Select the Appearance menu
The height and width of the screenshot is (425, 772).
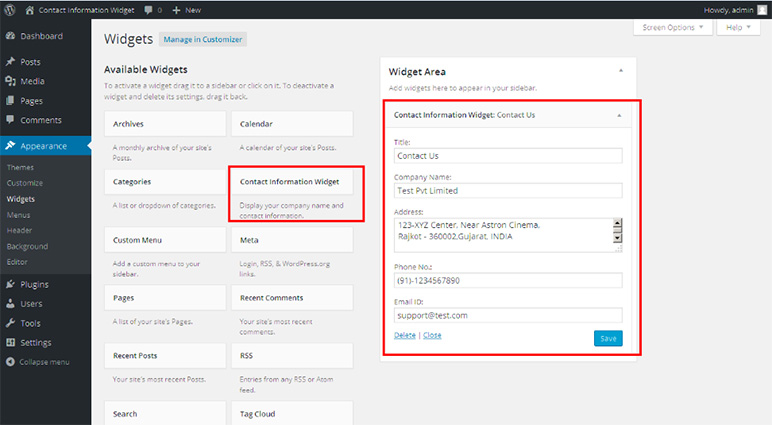tap(45, 146)
